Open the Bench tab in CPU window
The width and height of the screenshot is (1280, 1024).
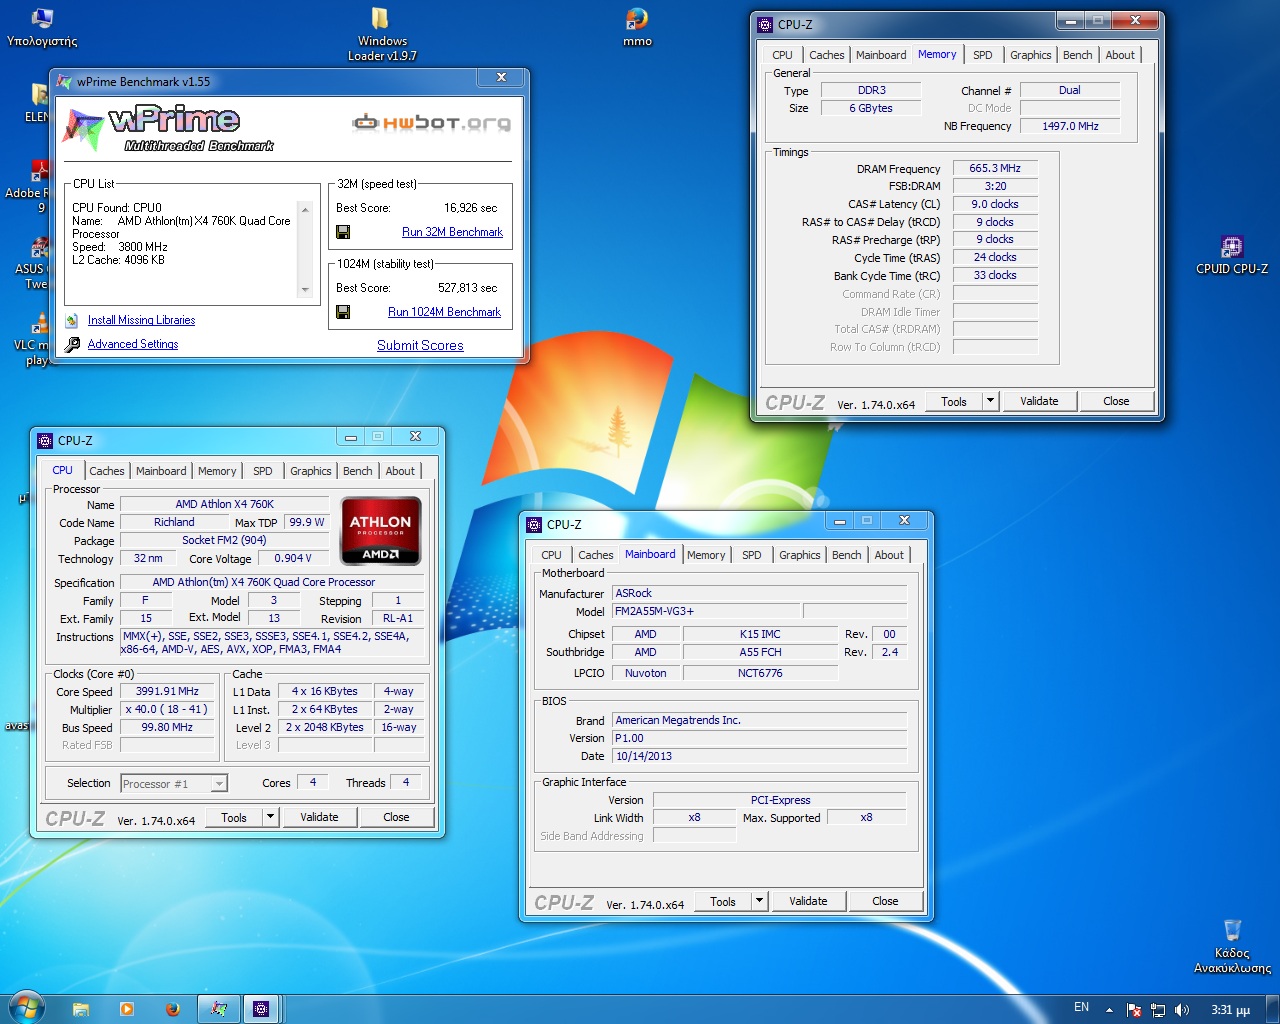[358, 471]
